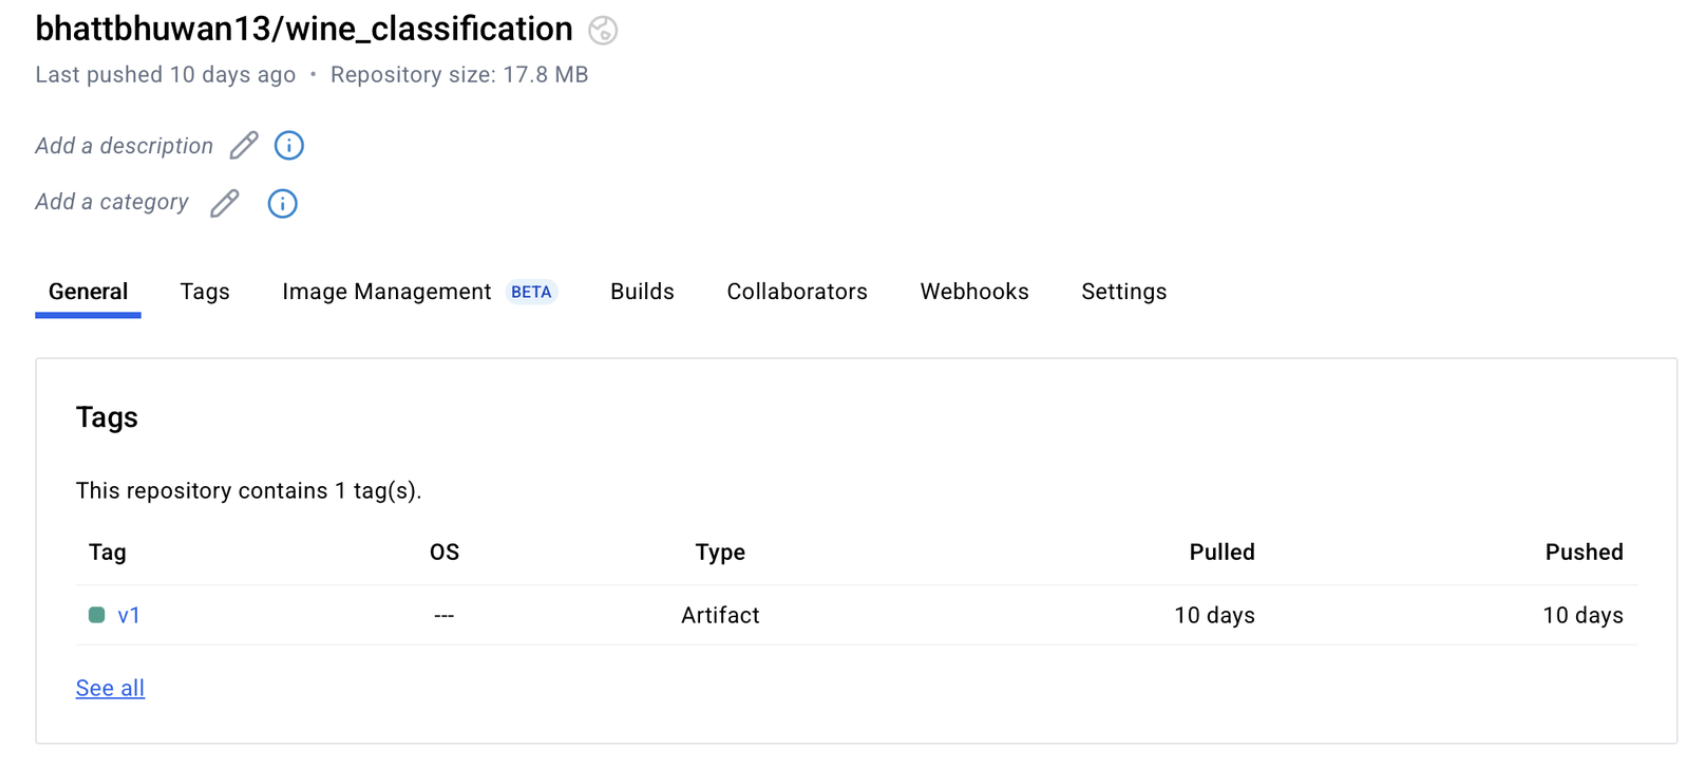This screenshot has height=766, width=1686.
Task: Click the public visibility globe icon beside repository name
Action: click(602, 31)
